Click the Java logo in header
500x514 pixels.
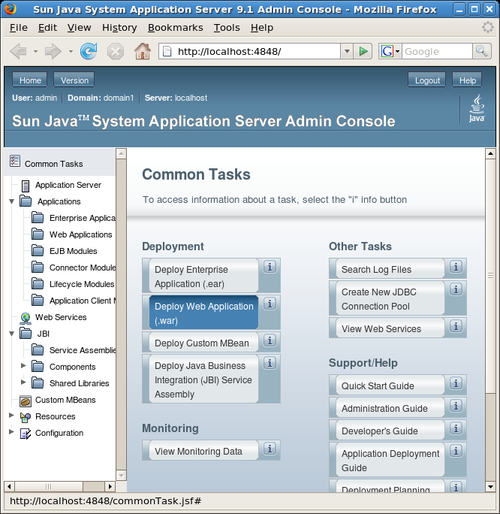pos(477,108)
